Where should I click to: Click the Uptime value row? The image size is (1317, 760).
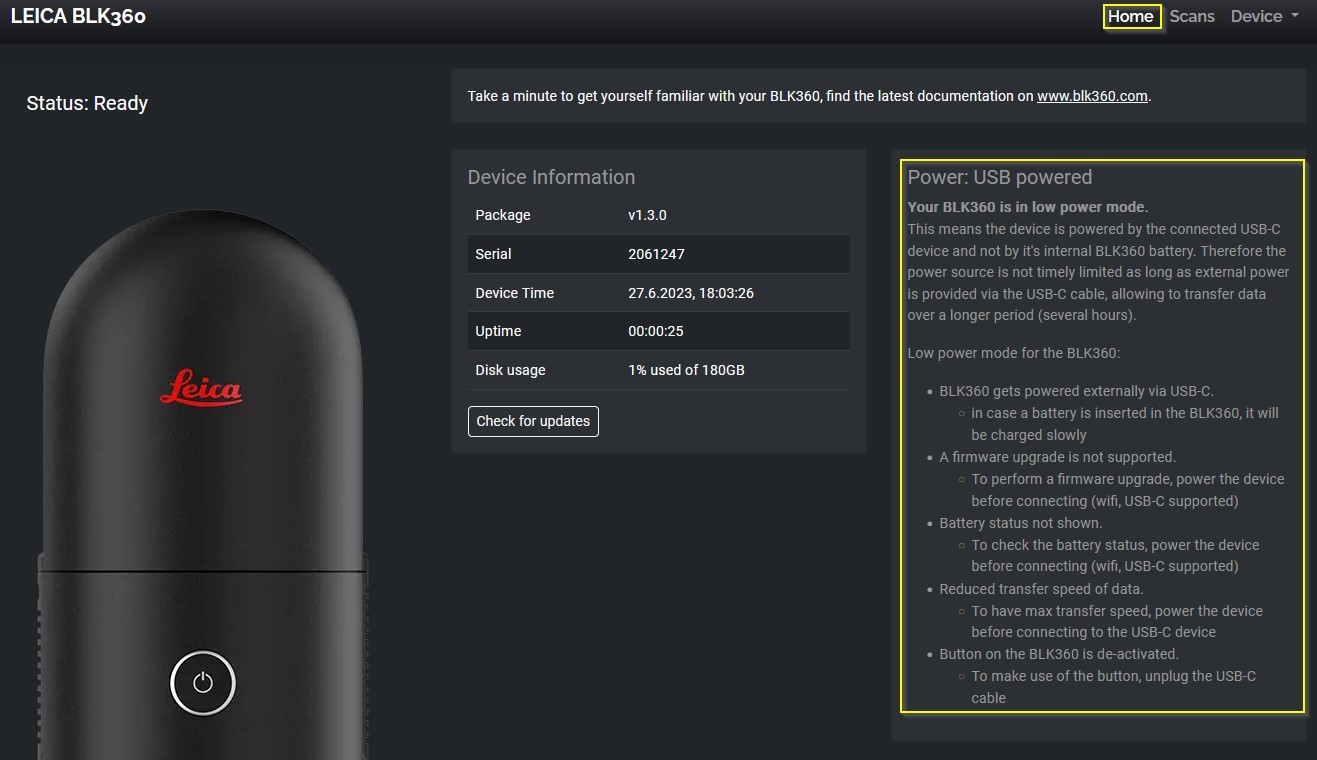pyautogui.click(x=659, y=331)
